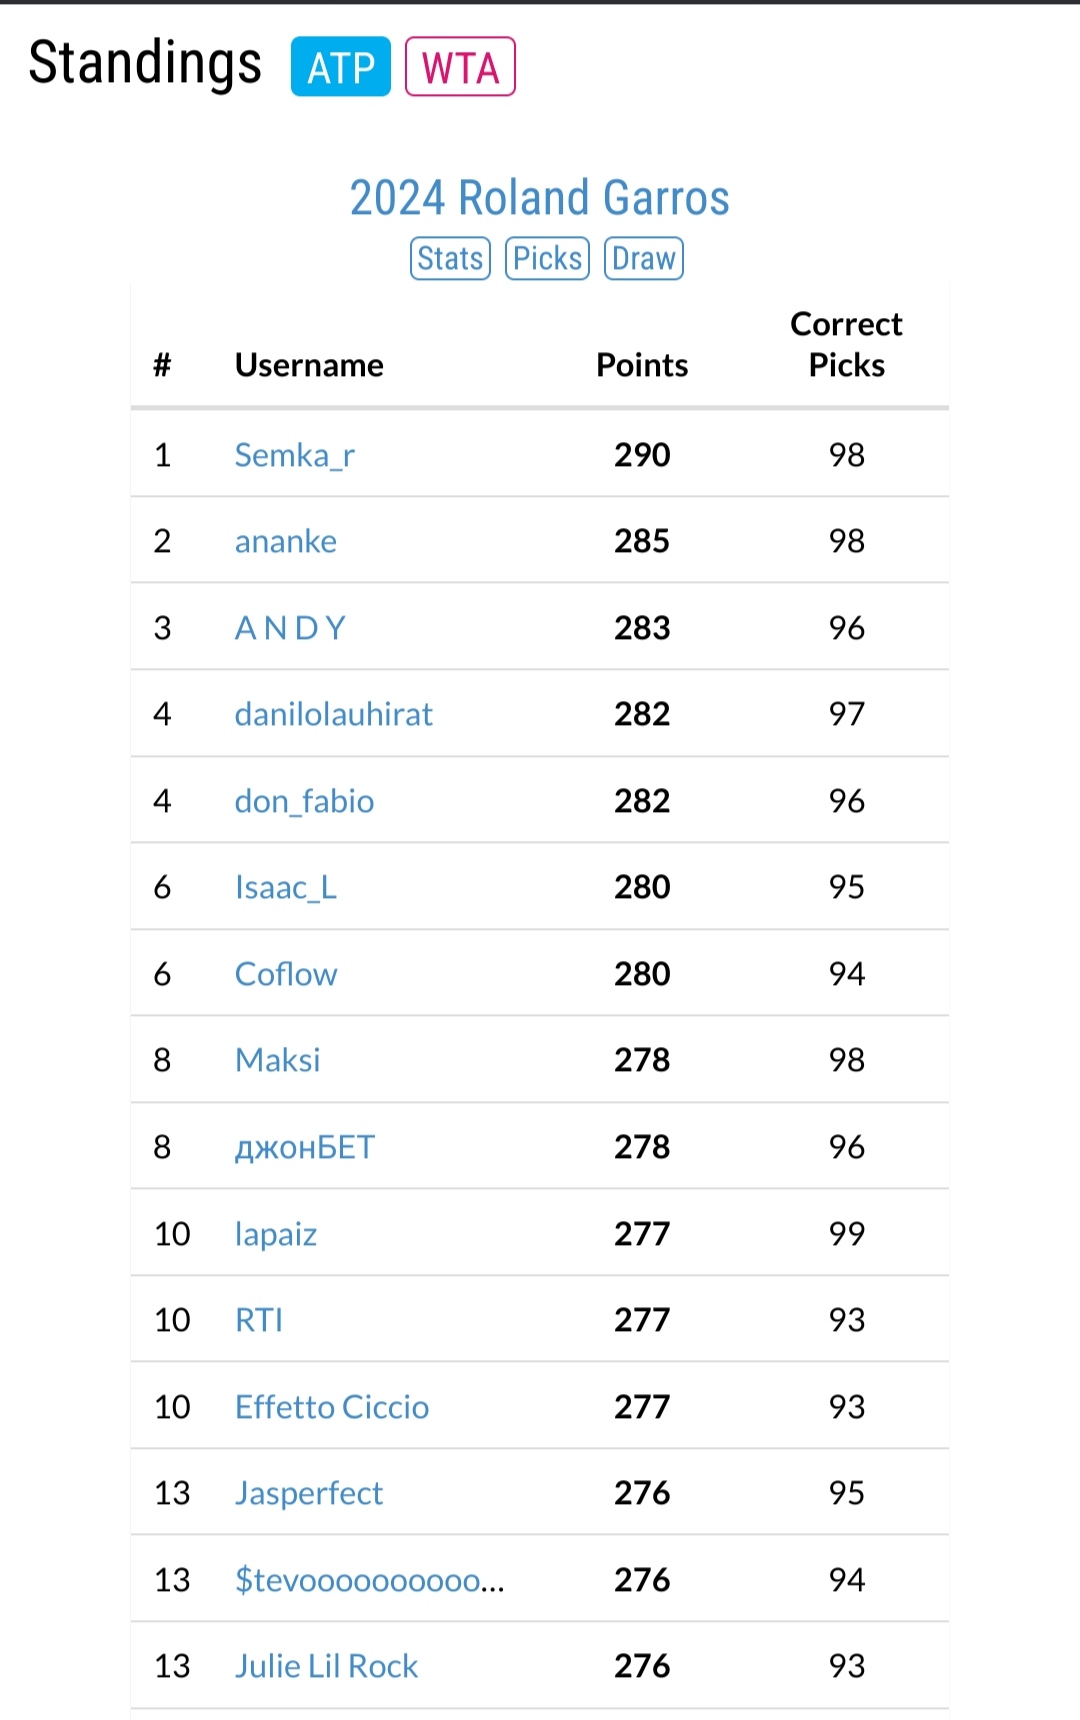The image size is (1080, 1720).
Task: Click the Stats button
Action: 450,258
